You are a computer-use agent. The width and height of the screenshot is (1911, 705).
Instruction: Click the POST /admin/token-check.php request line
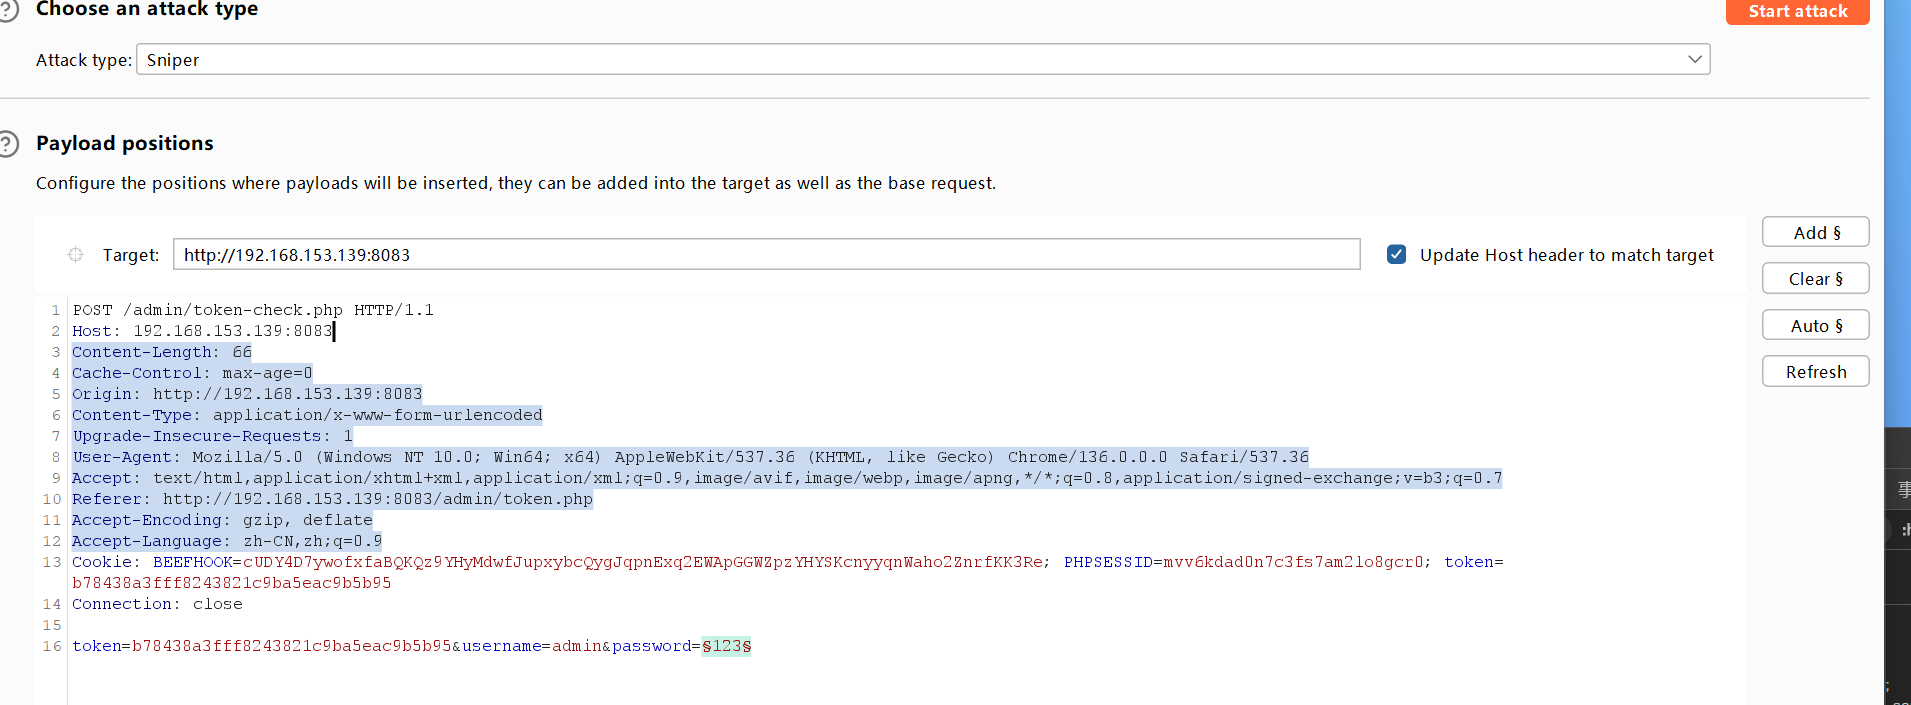[x=253, y=310]
